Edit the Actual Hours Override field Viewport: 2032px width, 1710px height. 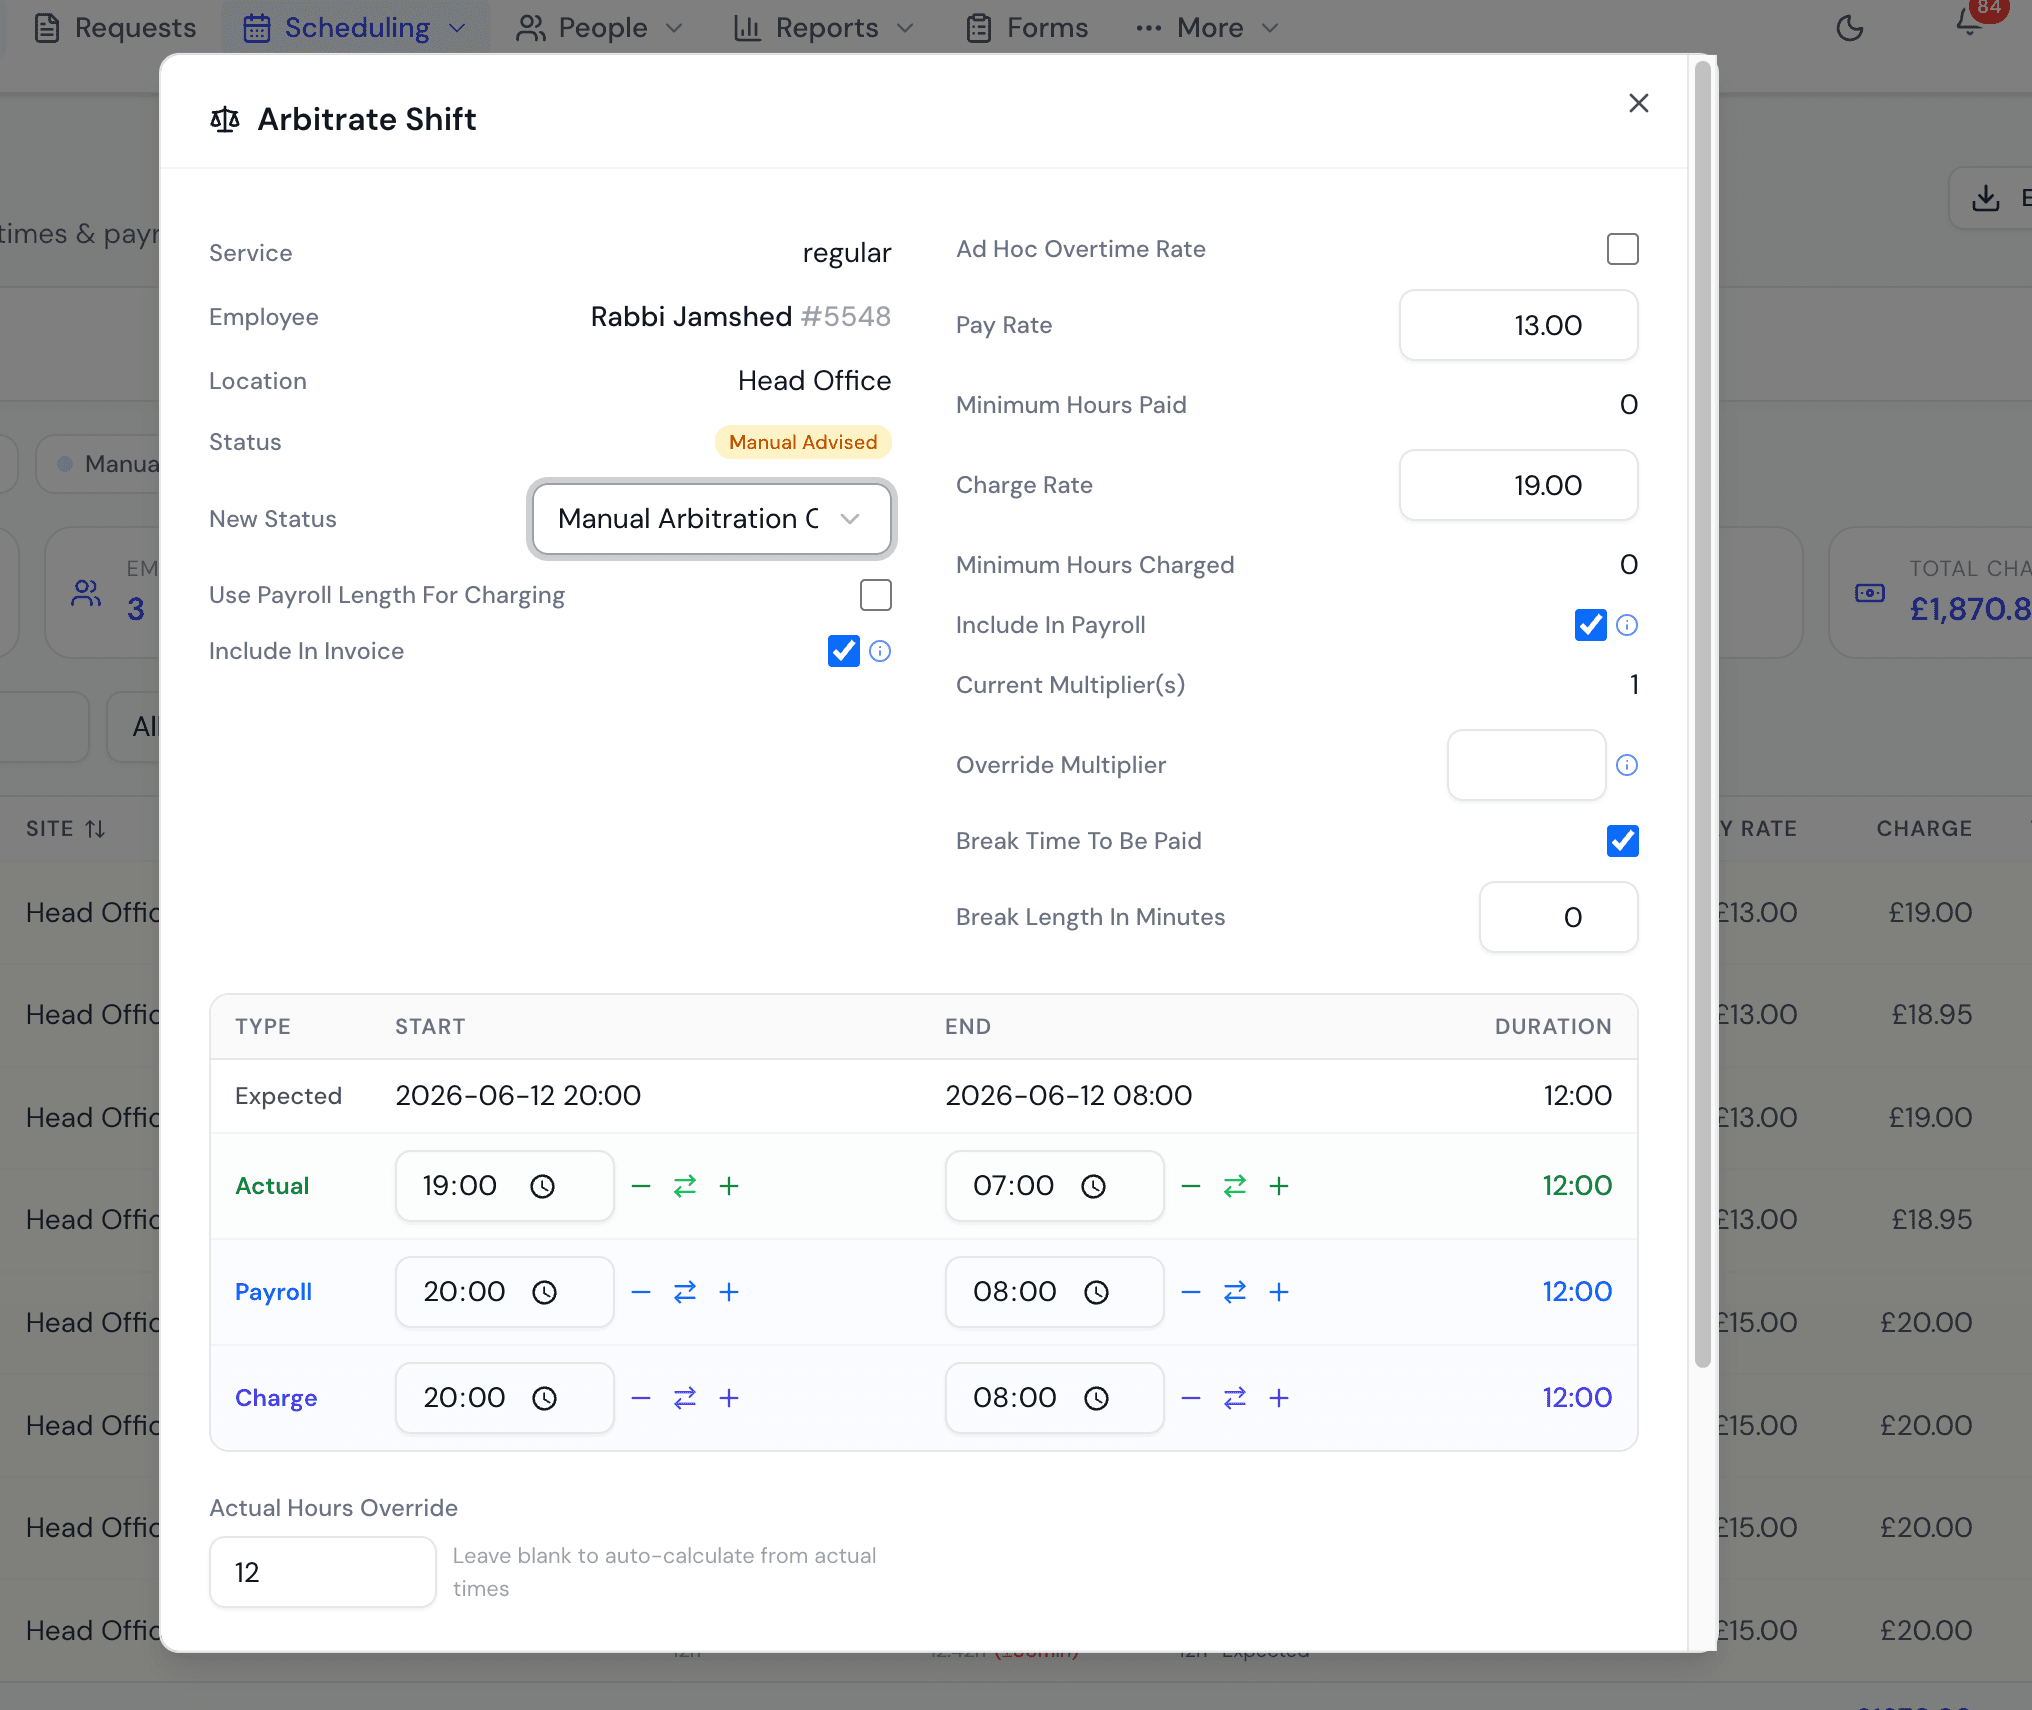pos(322,1572)
